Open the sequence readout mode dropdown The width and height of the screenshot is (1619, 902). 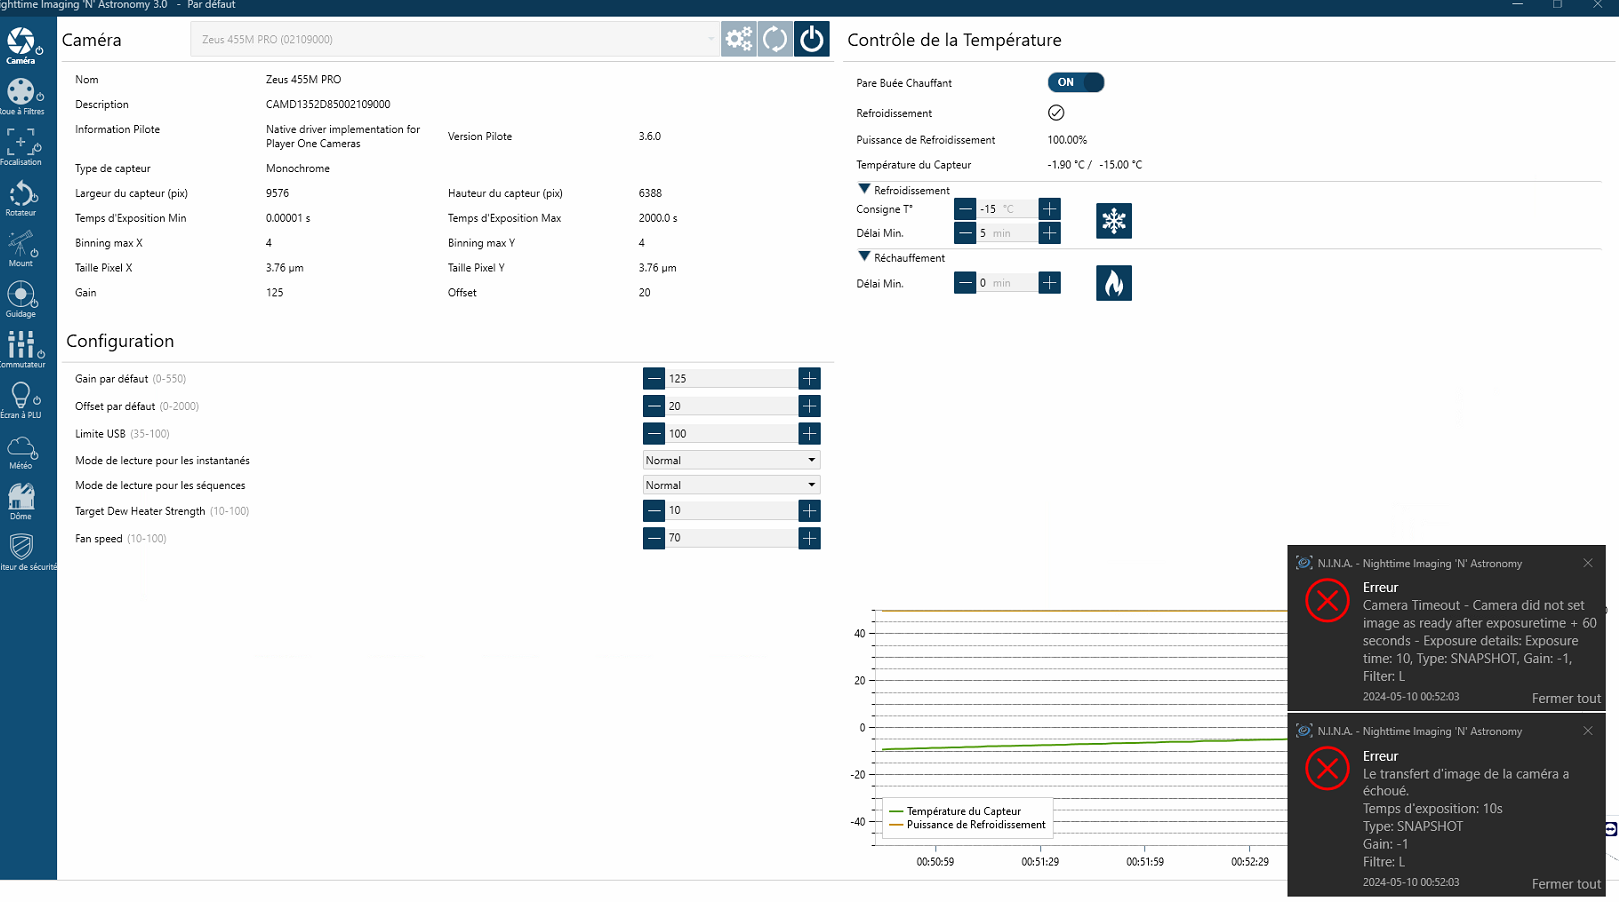click(731, 486)
